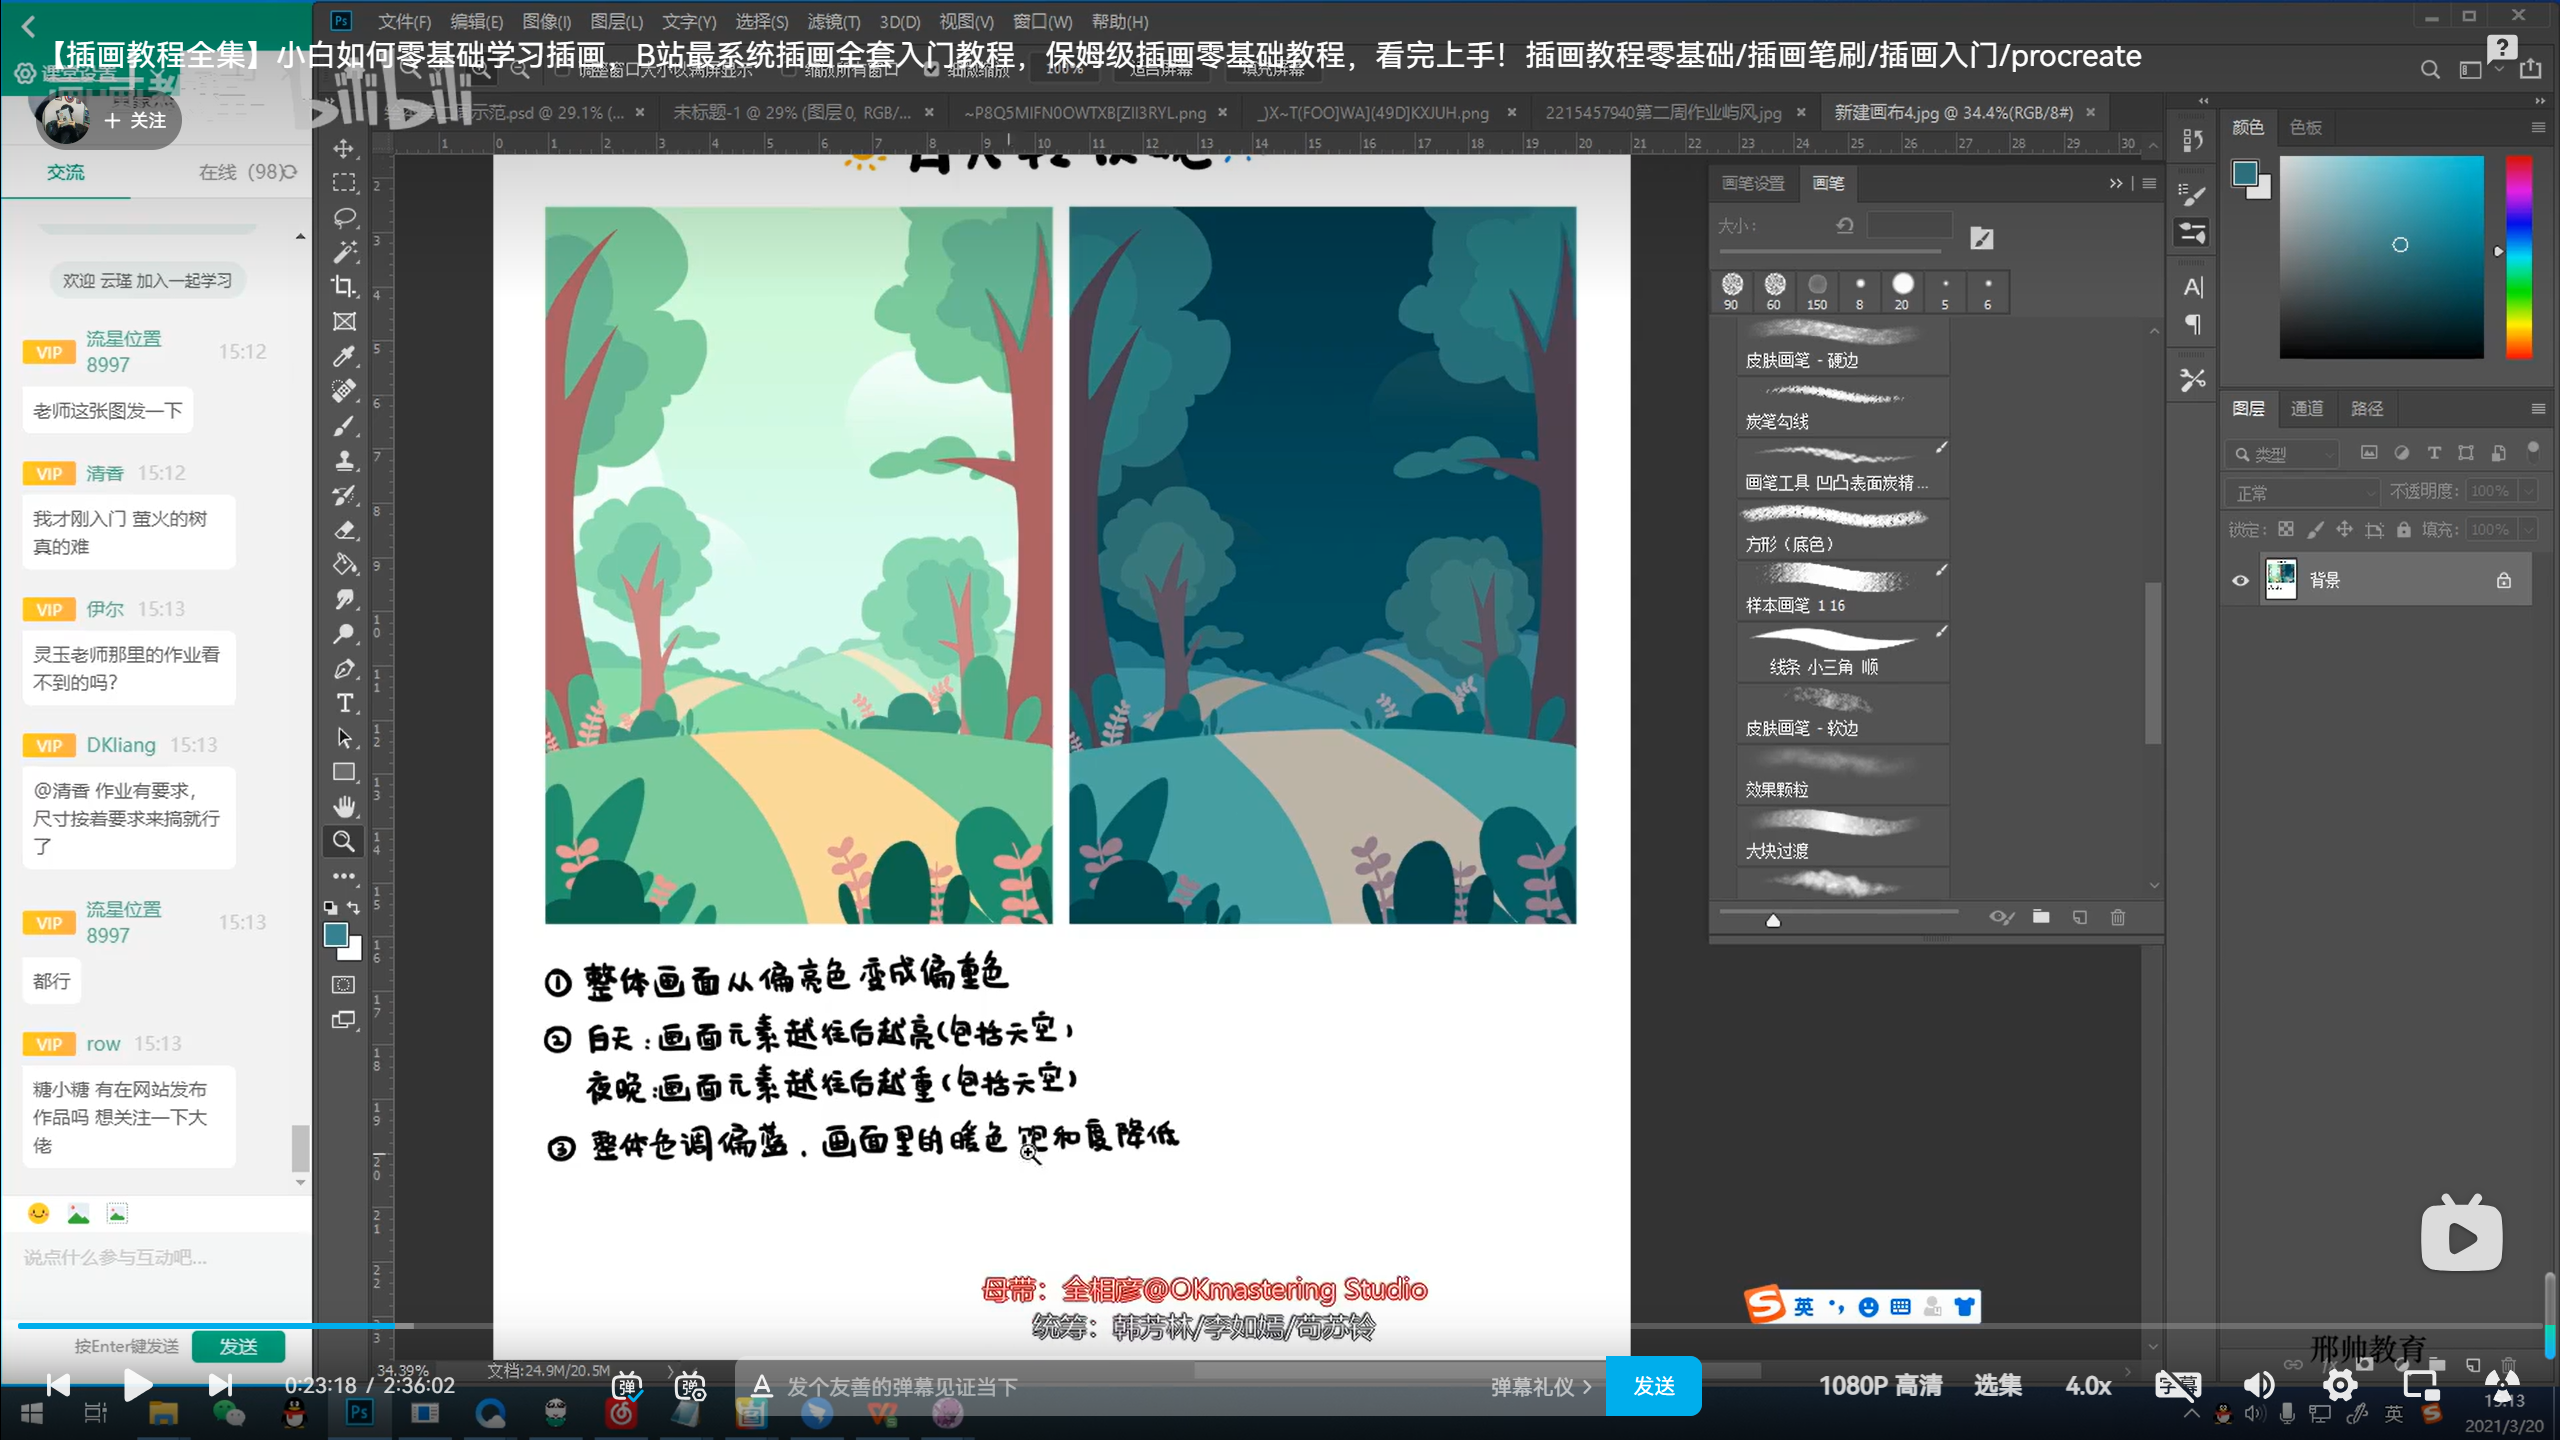Screen dimensions: 2560x1440
Task: Open the 滤镜(T) menu
Action: coord(832,21)
